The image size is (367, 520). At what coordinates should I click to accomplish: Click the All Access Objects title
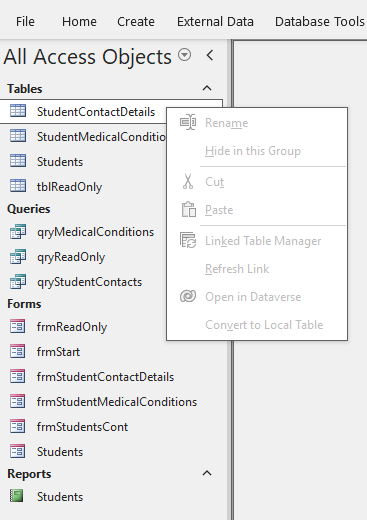tap(88, 57)
